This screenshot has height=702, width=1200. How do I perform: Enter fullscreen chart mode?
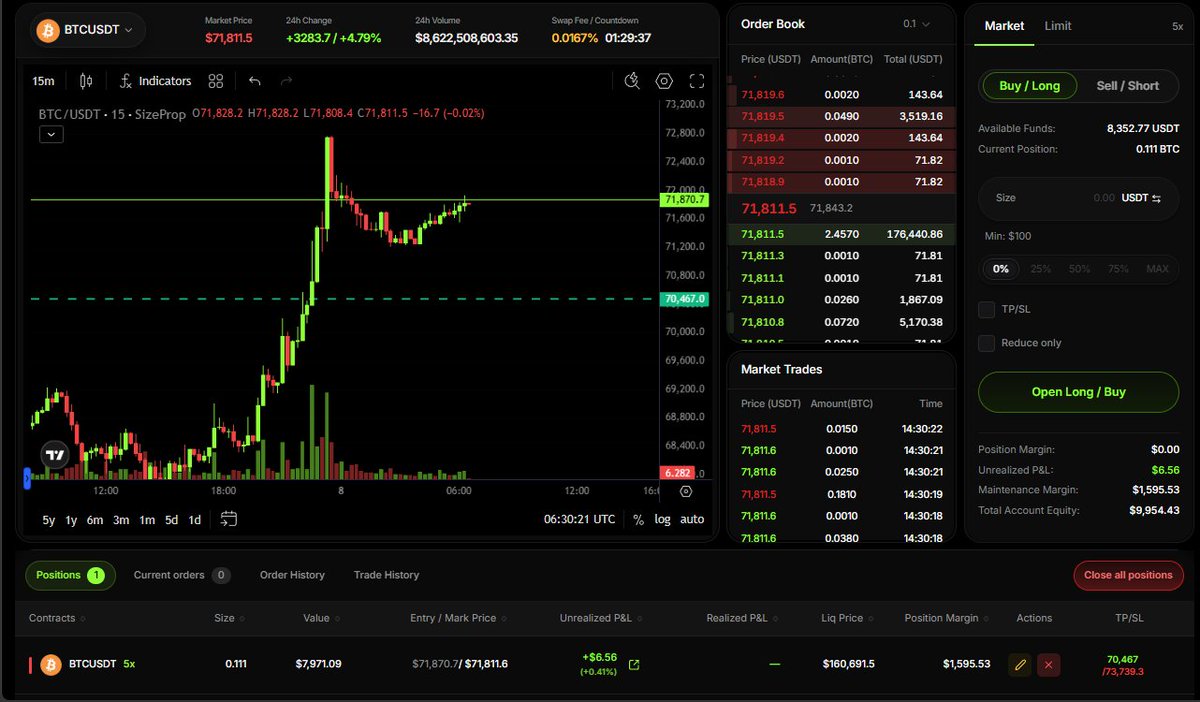click(x=697, y=81)
